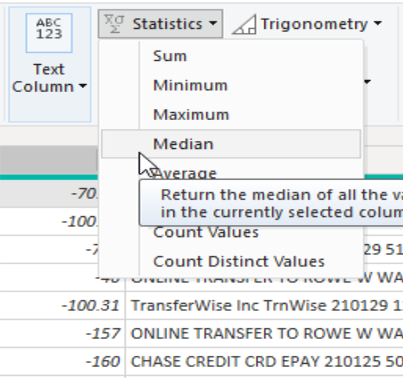Click the Trigonometry triangle icon
This screenshot has height=378, width=403.
coord(244,25)
